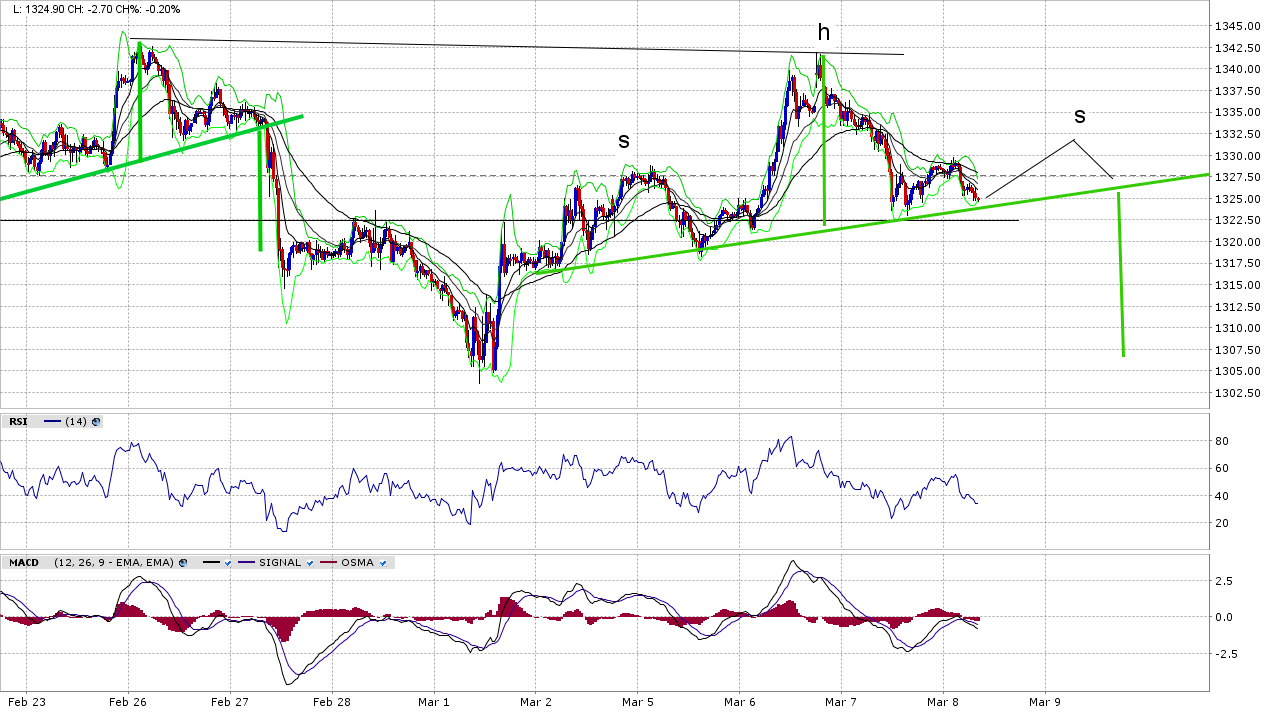Viewport: 1269px width, 716px height.
Task: Click the RSI indicator label
Action: [x=18, y=422]
